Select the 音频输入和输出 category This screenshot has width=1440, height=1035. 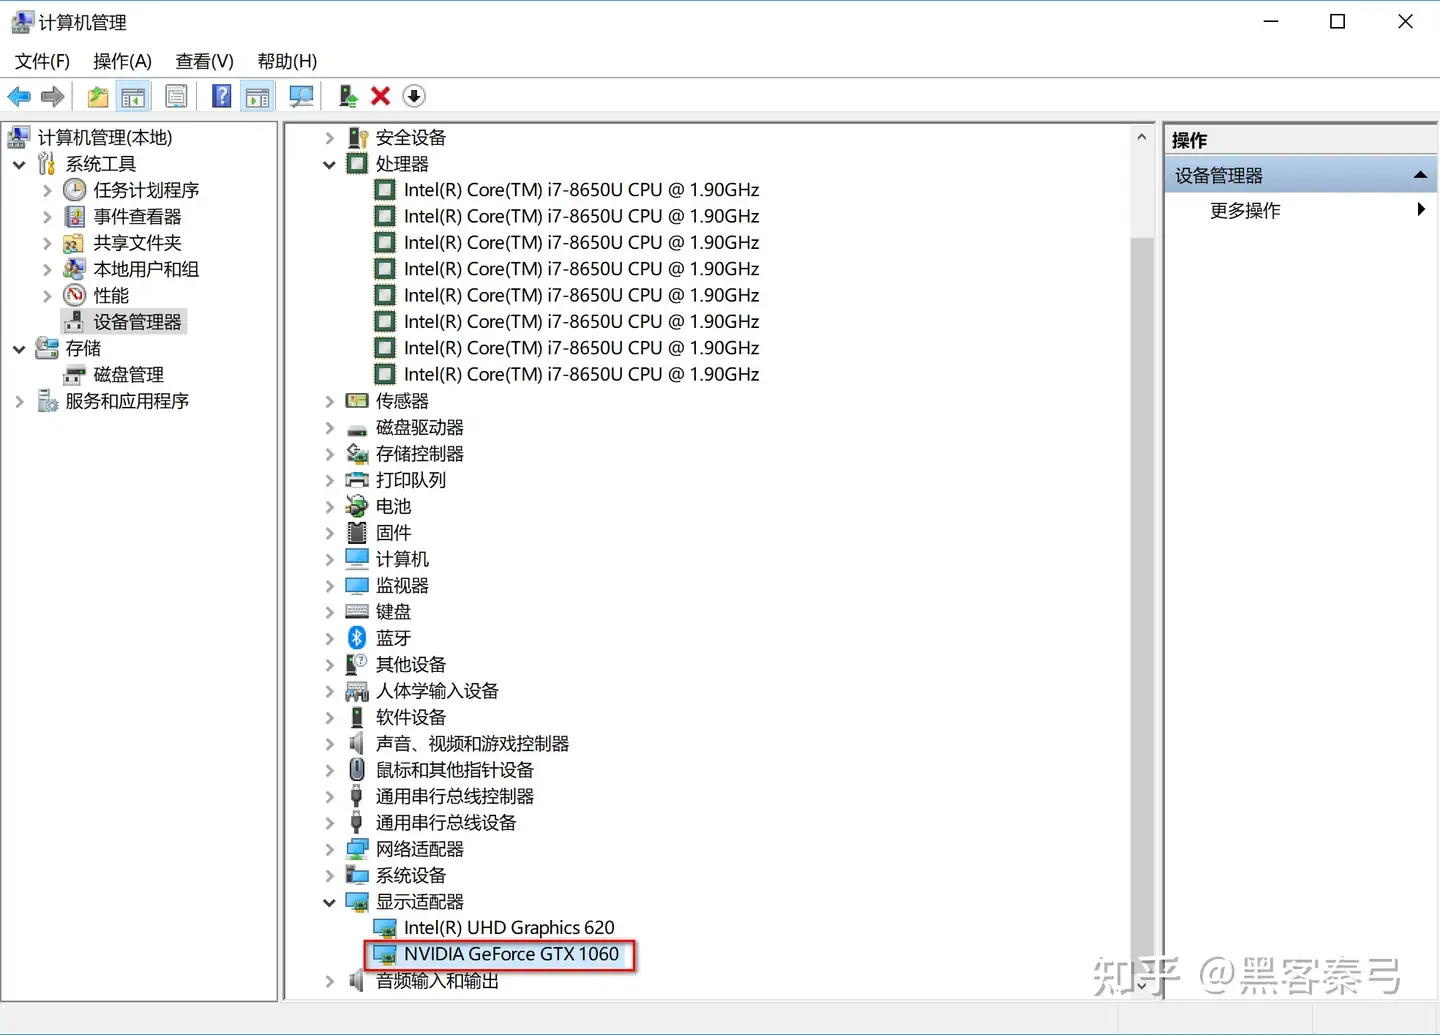pyautogui.click(x=437, y=981)
